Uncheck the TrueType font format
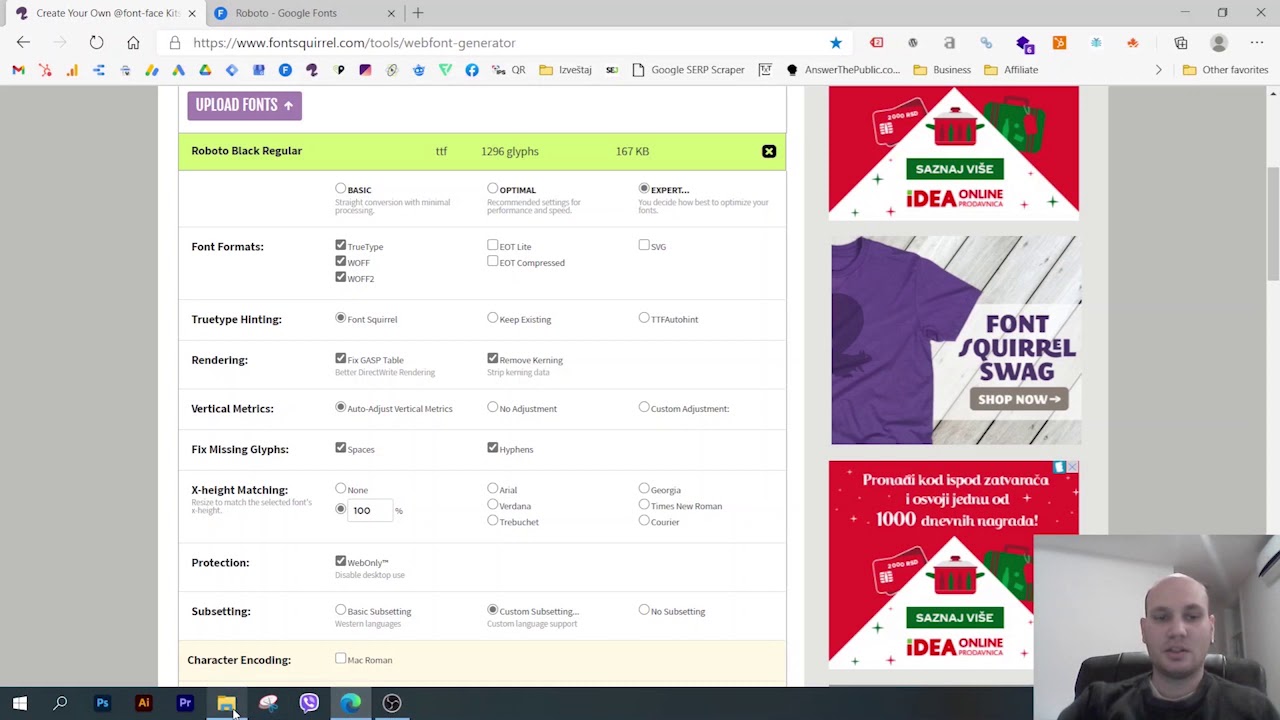Screen dimensions: 1280x720 coord(341,245)
